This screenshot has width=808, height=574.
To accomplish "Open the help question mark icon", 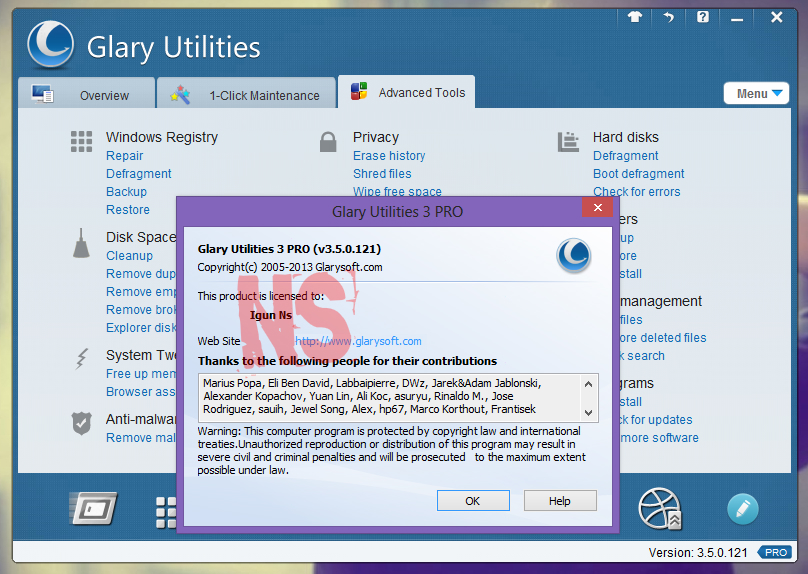I will point(702,17).
